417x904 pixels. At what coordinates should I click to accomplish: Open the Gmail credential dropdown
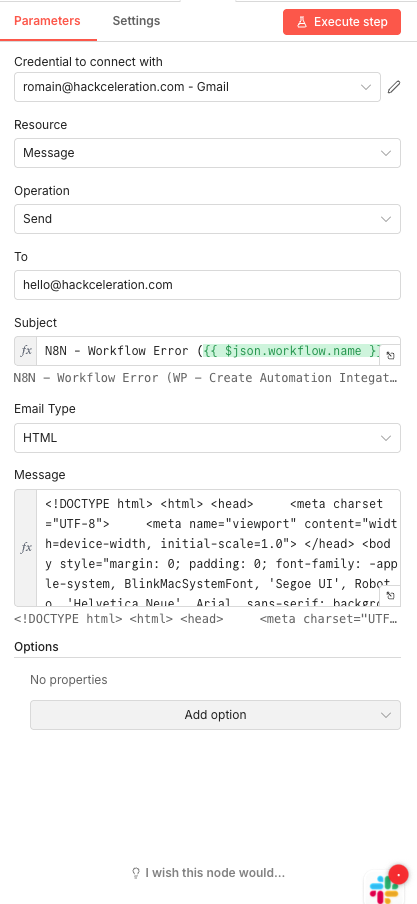197,87
